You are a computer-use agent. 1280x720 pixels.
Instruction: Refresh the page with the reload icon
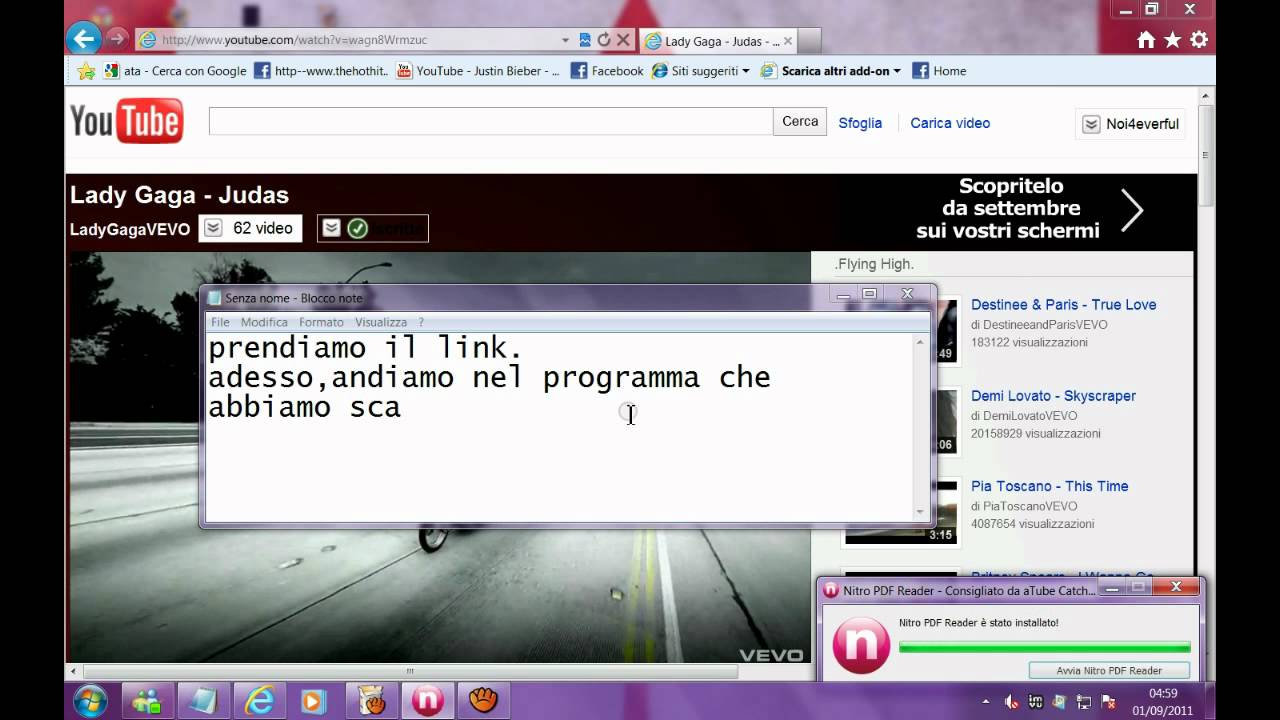tap(604, 40)
